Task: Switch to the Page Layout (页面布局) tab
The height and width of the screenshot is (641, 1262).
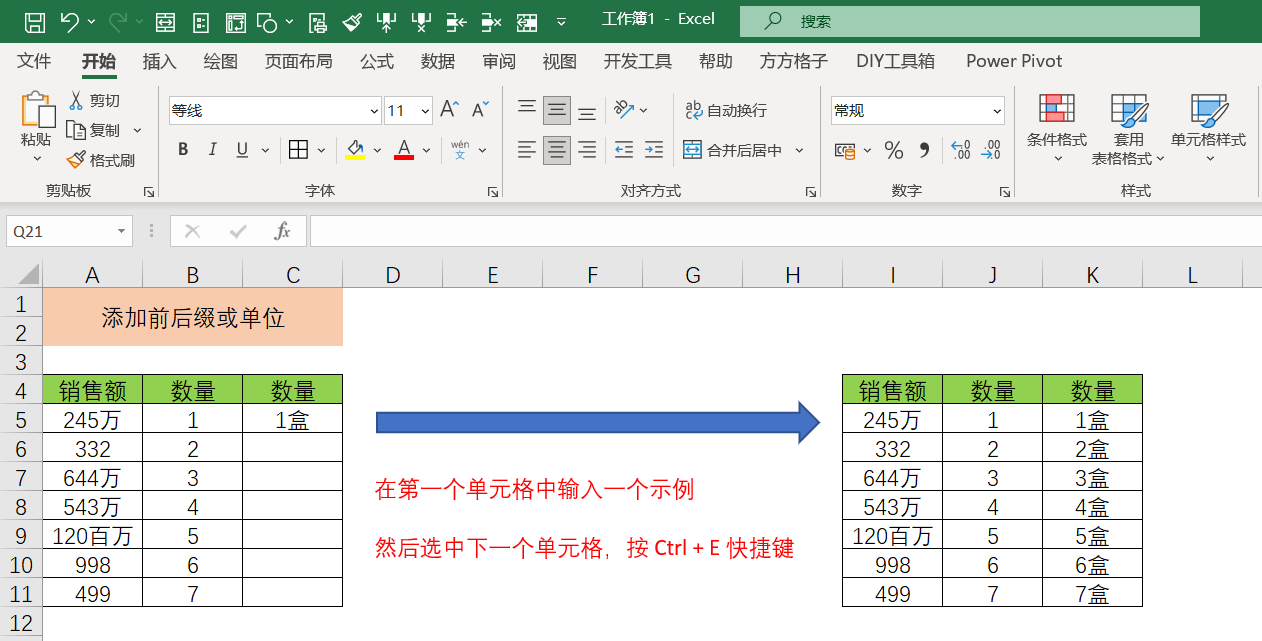Action: [x=298, y=61]
